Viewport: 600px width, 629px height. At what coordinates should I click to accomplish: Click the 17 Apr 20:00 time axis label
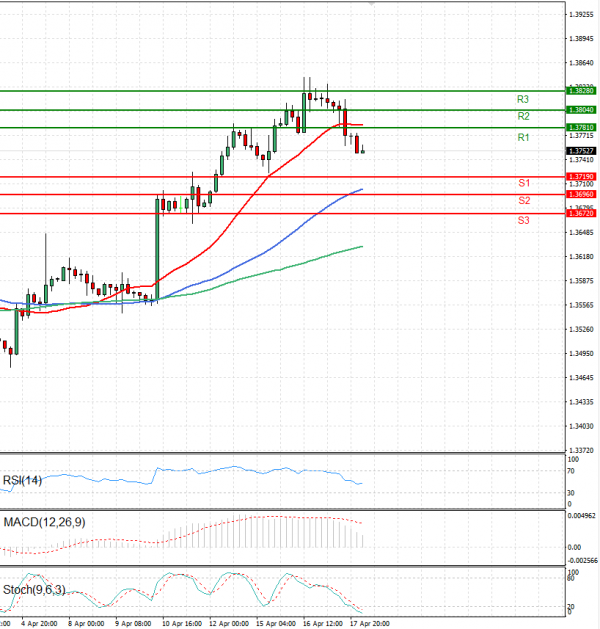tap(369, 624)
